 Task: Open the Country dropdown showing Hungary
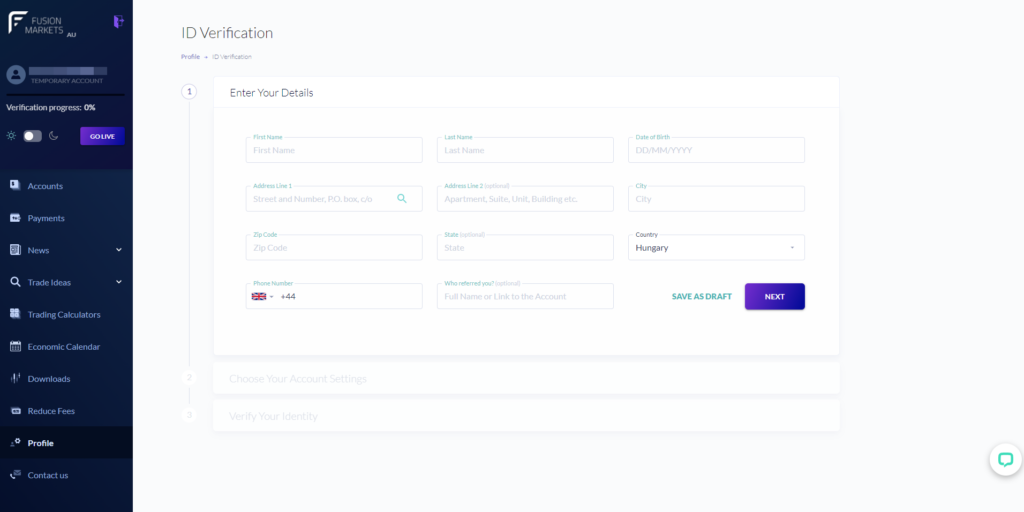click(716, 247)
